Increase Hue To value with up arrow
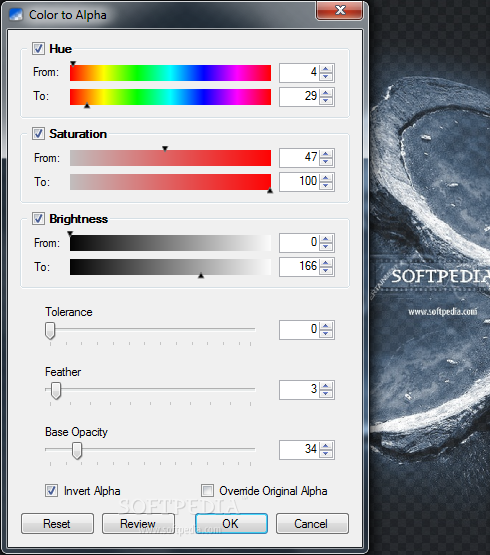This screenshot has width=490, height=555. (326, 93)
